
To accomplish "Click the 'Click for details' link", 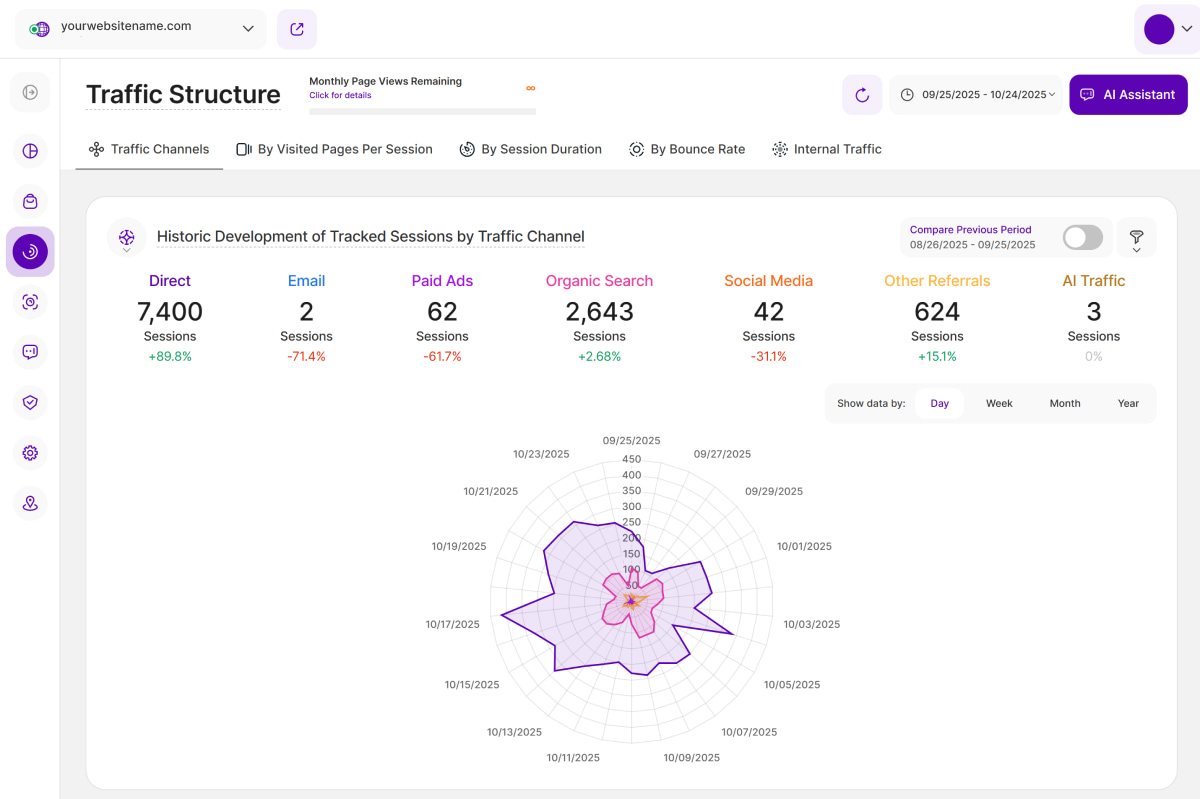I will point(340,96).
